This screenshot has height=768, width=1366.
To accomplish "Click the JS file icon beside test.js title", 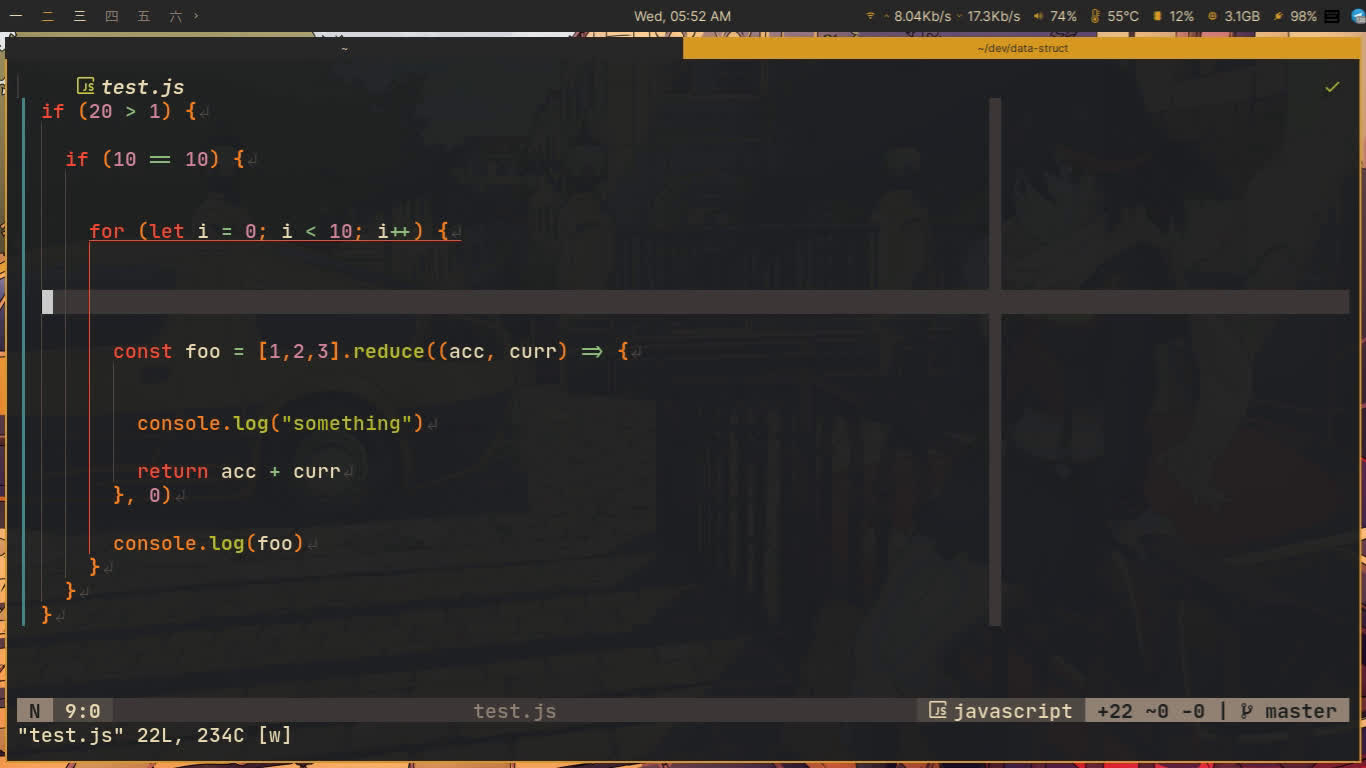I will (86, 86).
